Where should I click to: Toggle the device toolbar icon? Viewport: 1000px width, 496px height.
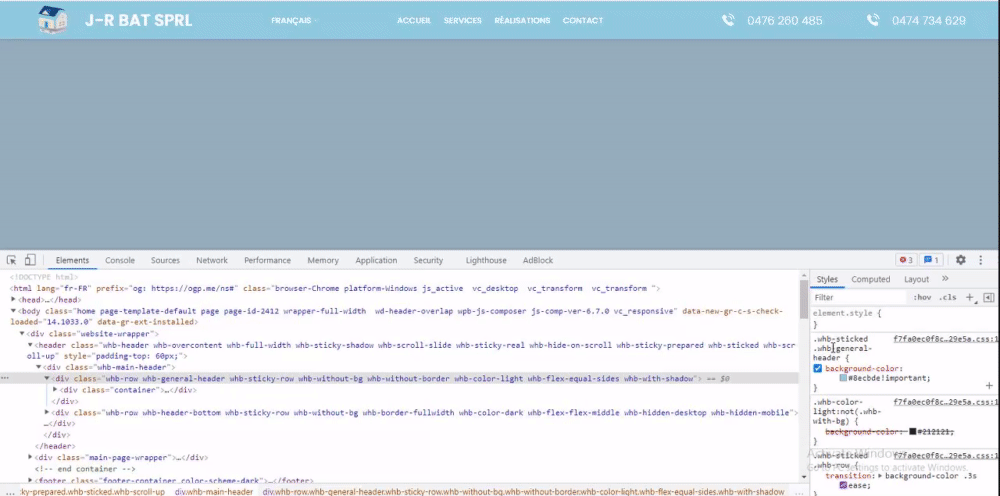pyautogui.click(x=30, y=260)
